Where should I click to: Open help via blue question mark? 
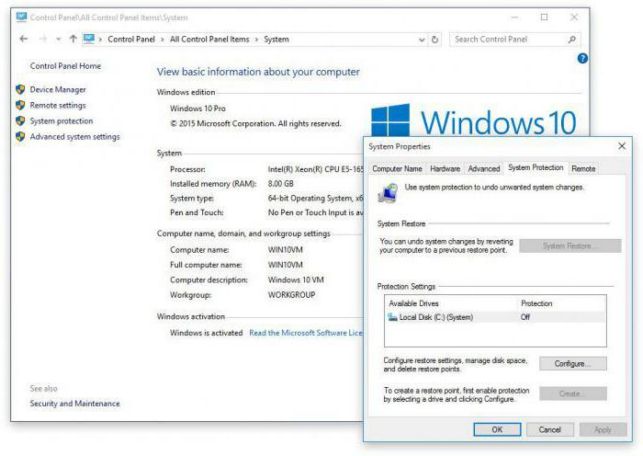(x=582, y=58)
